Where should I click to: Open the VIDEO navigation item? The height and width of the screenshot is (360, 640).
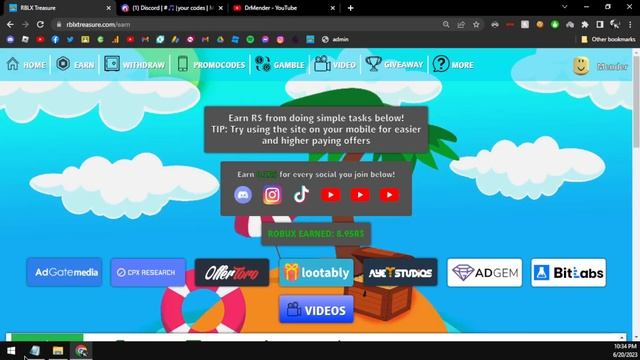tap(335, 64)
